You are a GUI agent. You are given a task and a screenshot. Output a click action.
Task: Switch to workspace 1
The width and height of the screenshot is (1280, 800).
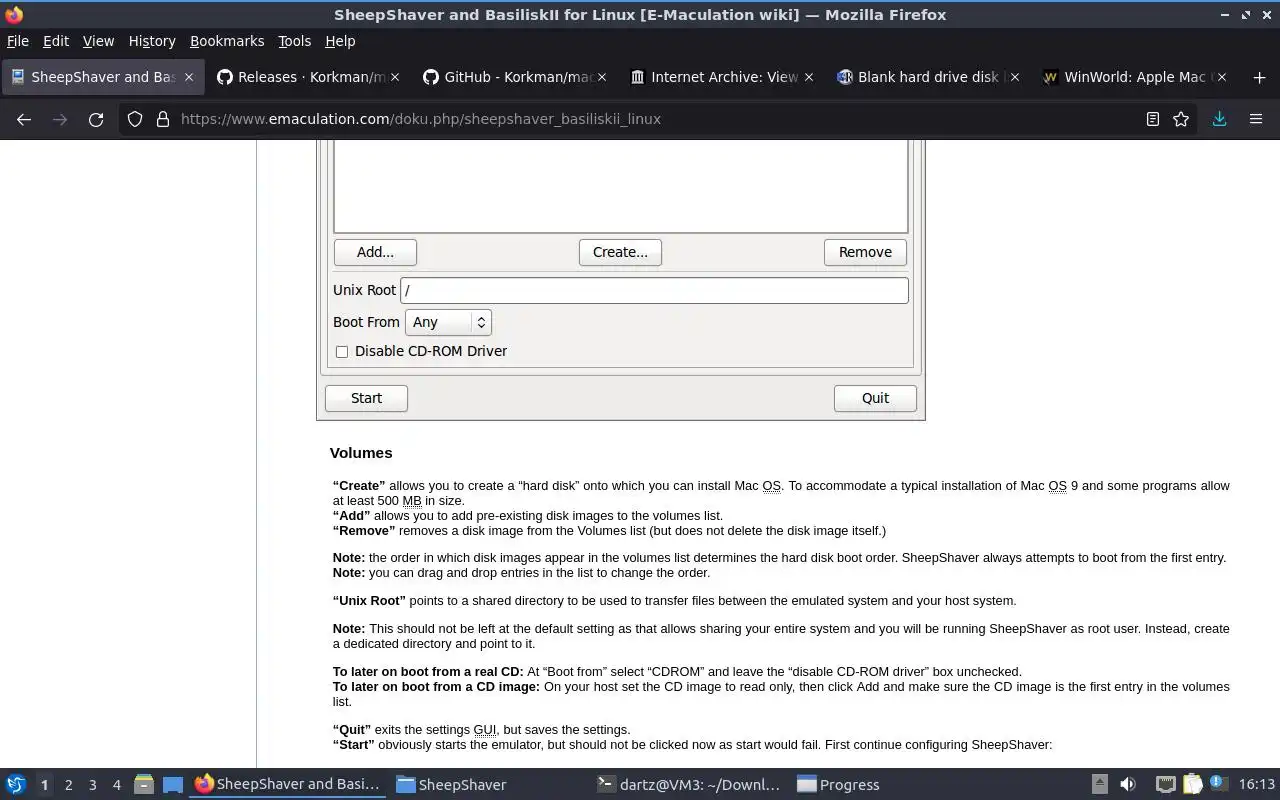click(x=44, y=785)
